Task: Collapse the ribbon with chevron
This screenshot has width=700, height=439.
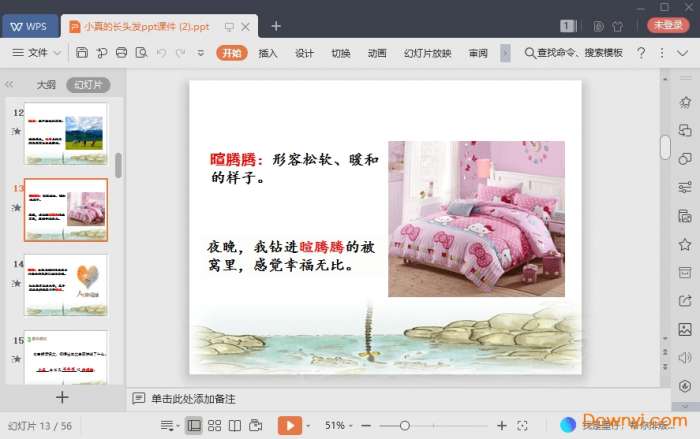Action: pyautogui.click(x=682, y=53)
